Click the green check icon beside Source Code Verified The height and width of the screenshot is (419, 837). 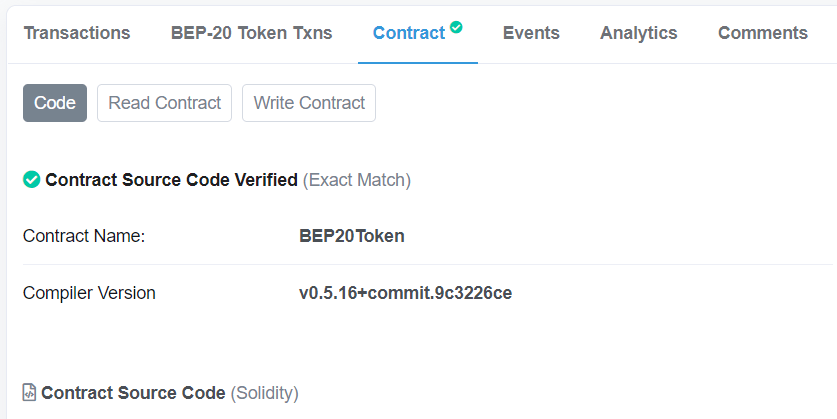(x=31, y=180)
